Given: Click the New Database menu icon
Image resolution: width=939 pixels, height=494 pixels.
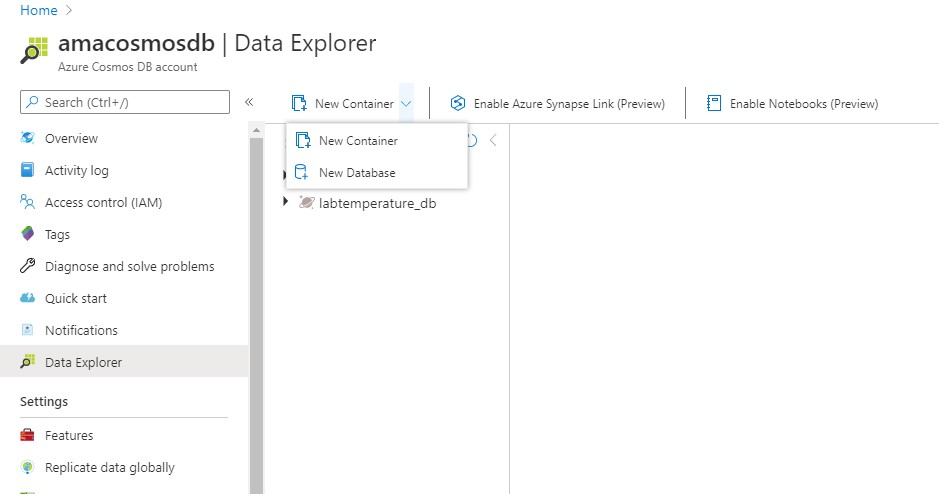Looking at the screenshot, I should tap(302, 172).
